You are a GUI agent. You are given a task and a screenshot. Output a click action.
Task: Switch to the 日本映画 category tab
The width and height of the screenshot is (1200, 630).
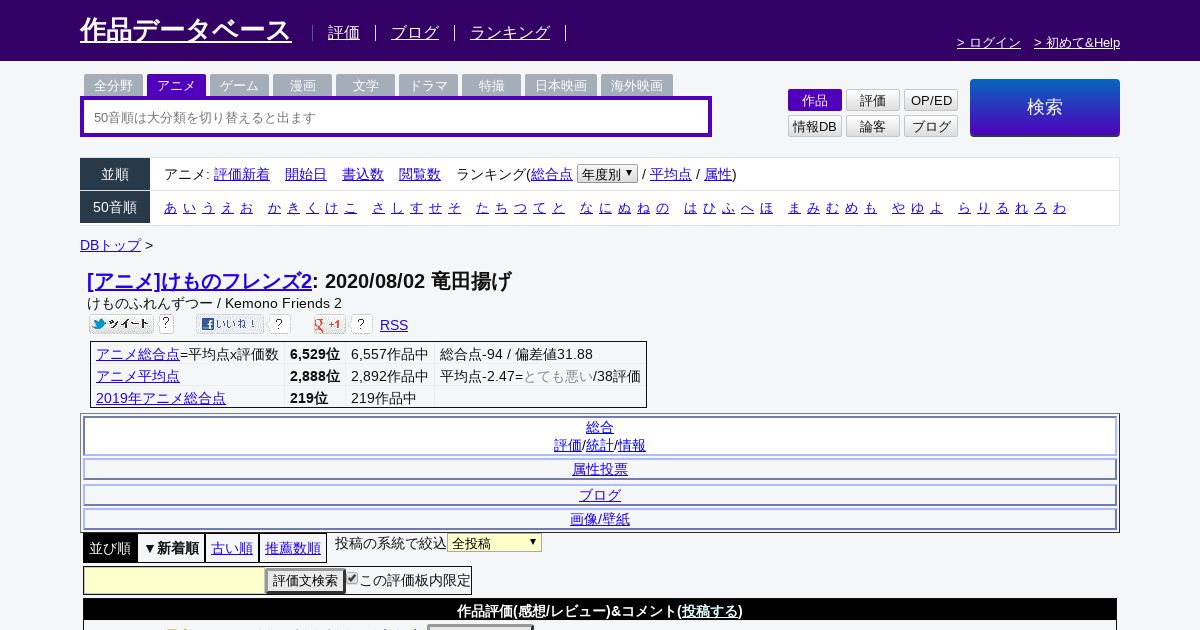(x=560, y=85)
